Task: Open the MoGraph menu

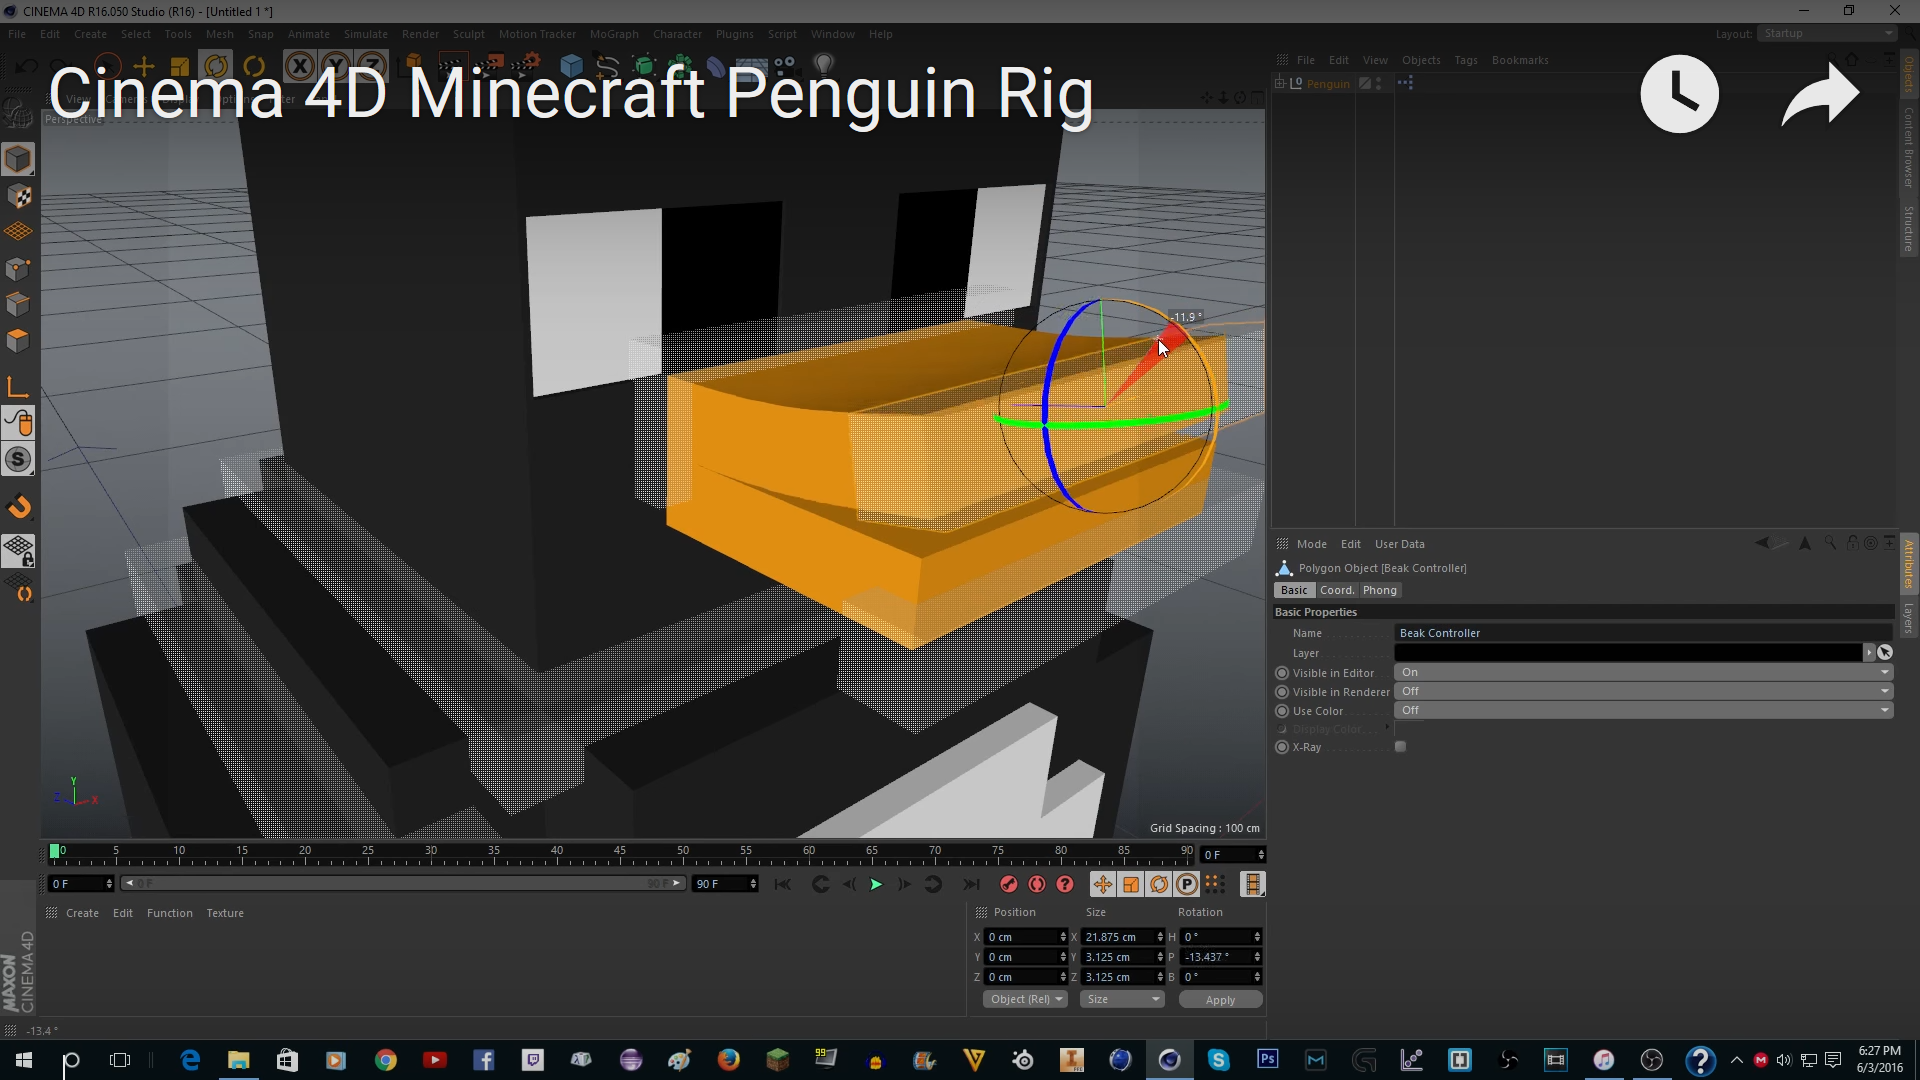Action: pyautogui.click(x=614, y=33)
